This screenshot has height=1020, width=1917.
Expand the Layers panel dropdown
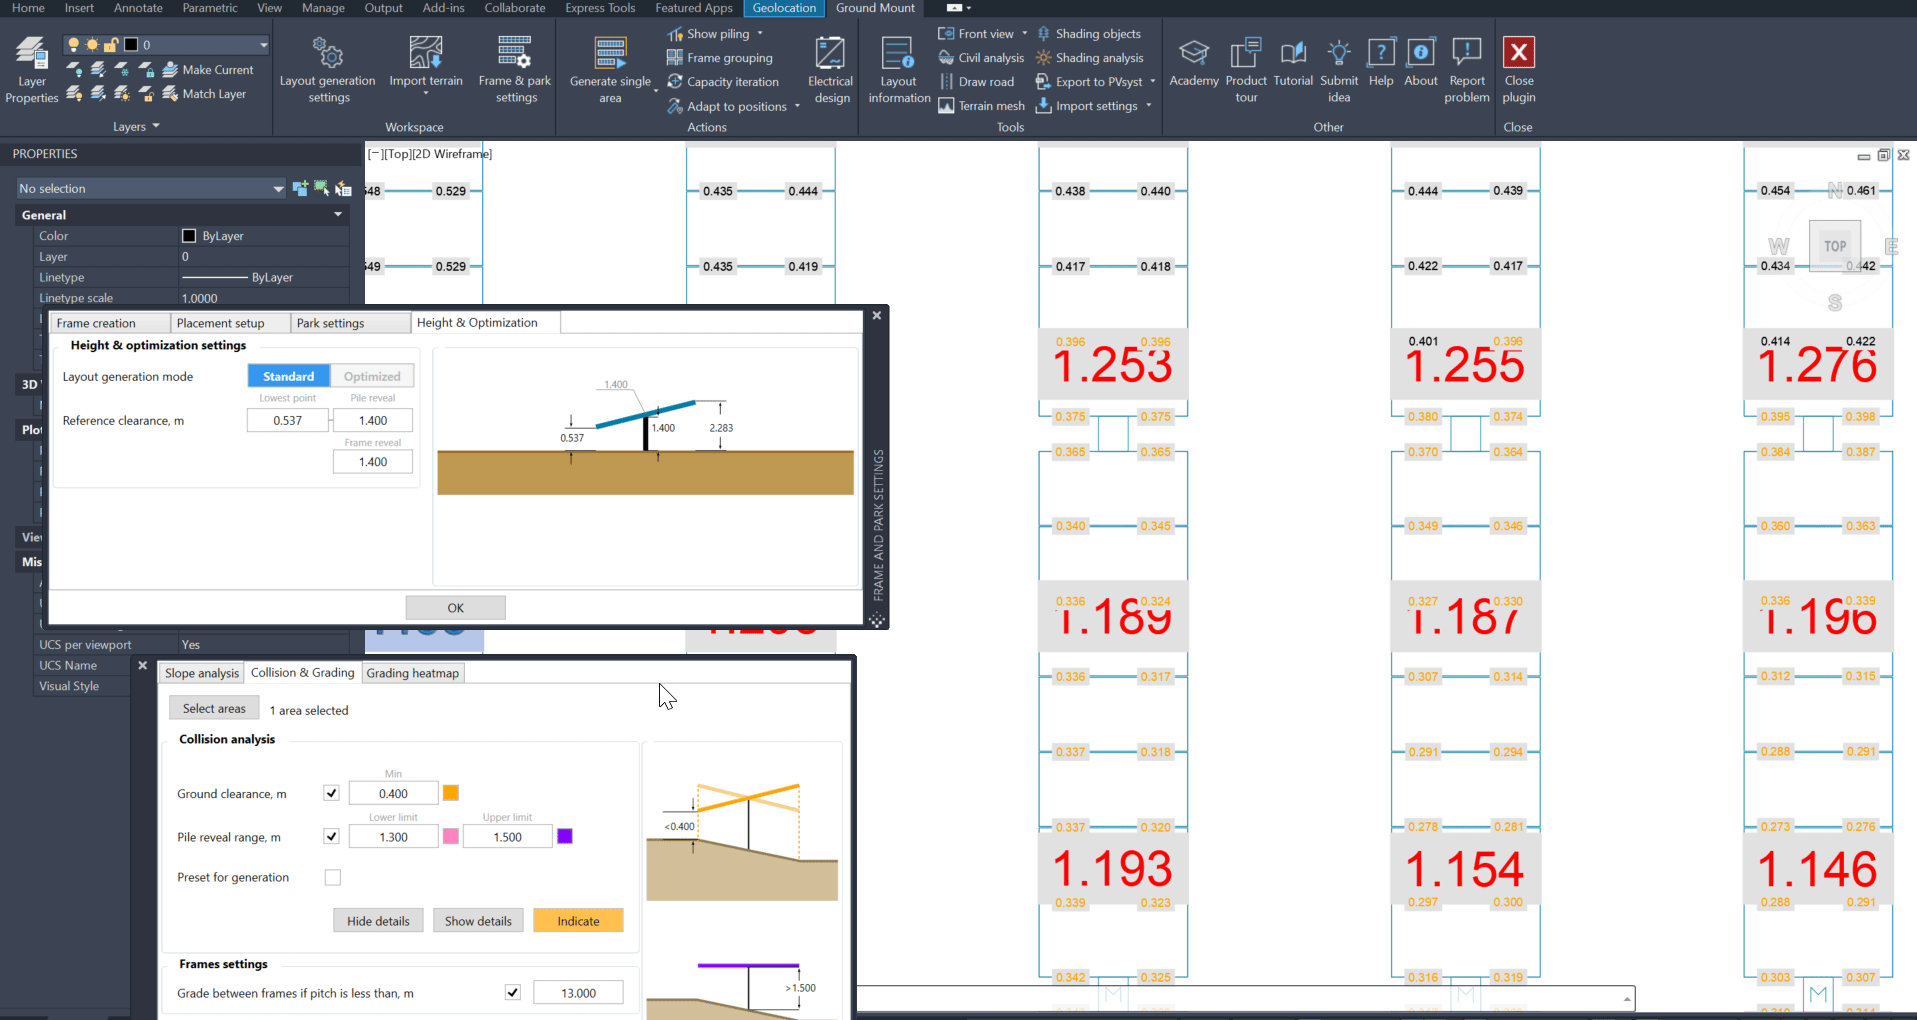click(x=156, y=127)
